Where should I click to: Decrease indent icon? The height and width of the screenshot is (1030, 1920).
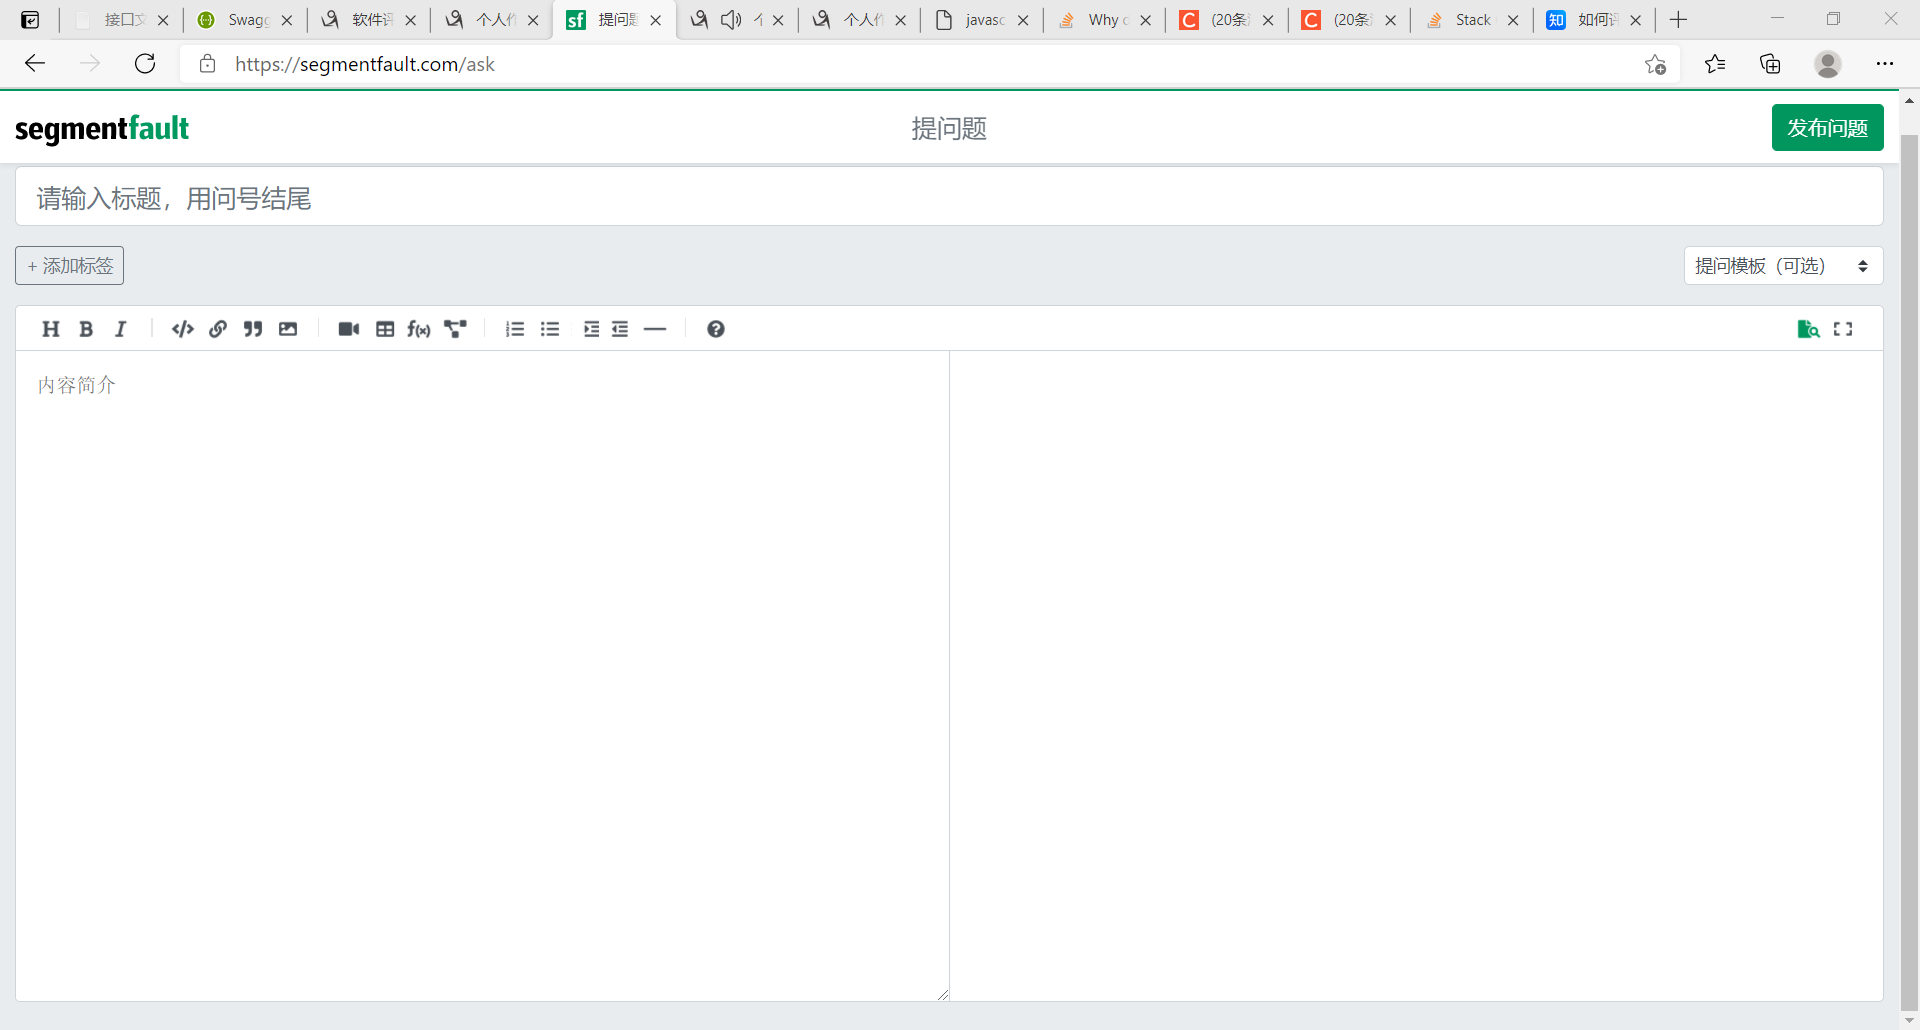pos(620,329)
